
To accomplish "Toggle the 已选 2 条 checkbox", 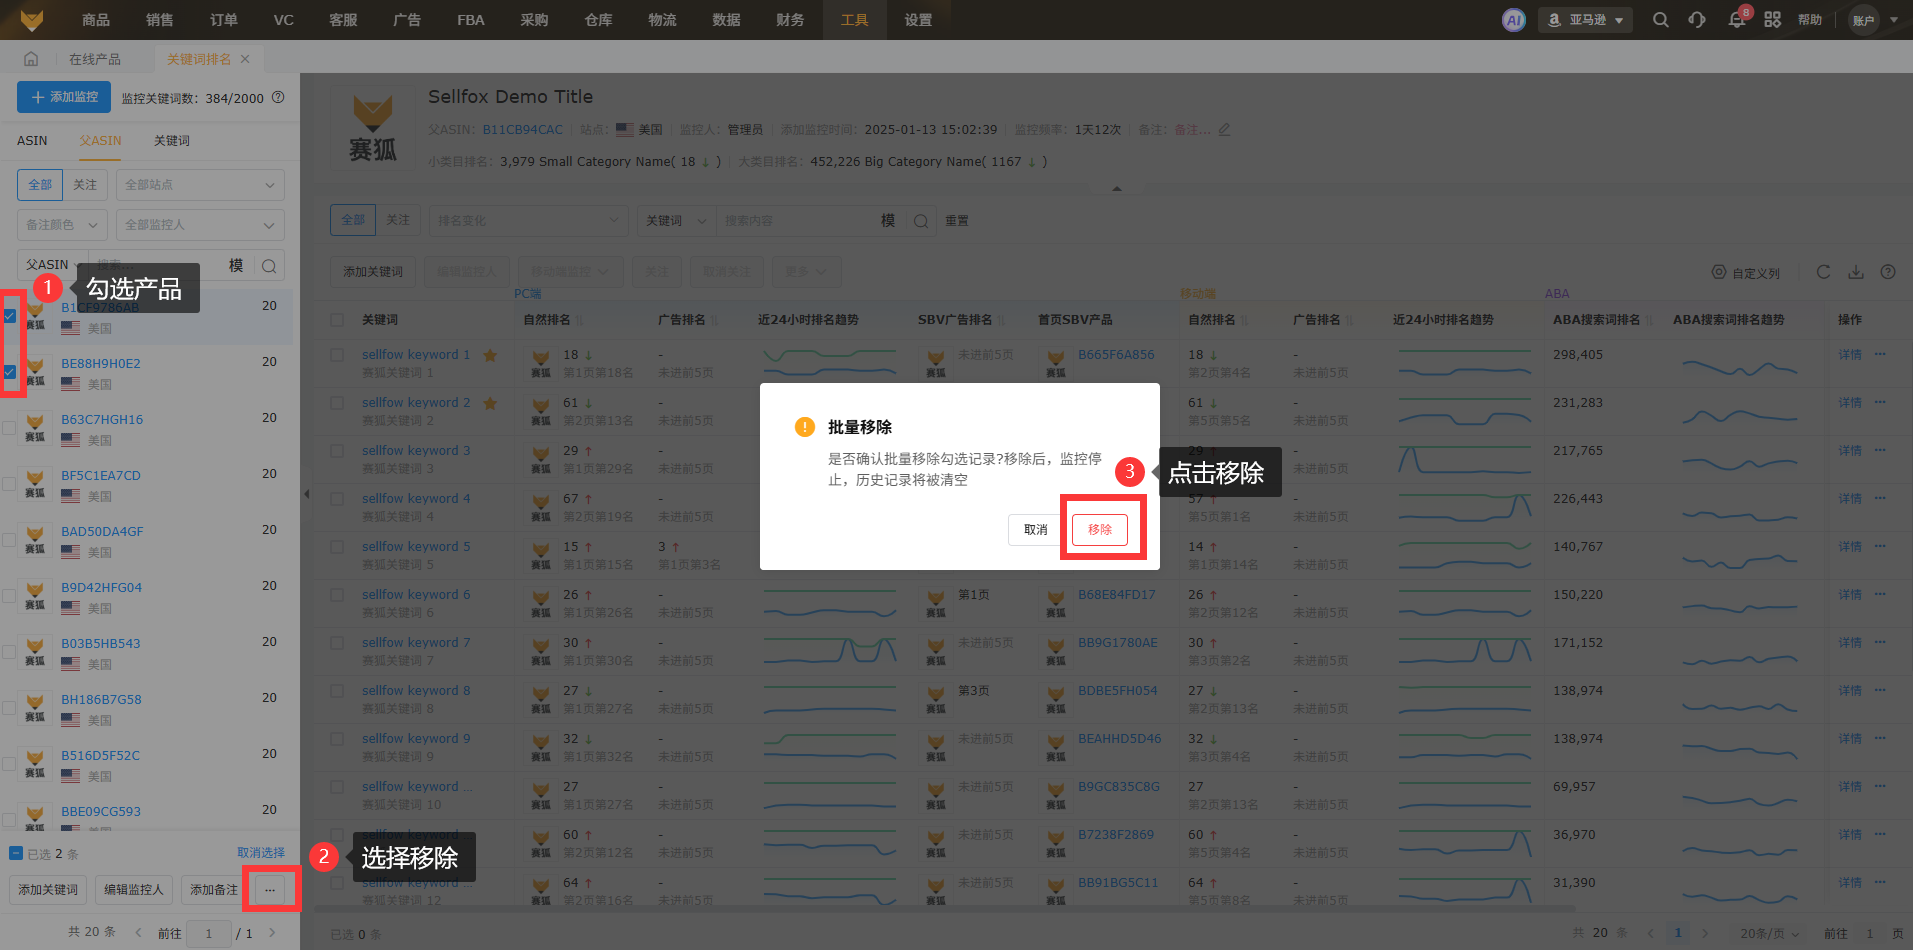I will (16, 854).
